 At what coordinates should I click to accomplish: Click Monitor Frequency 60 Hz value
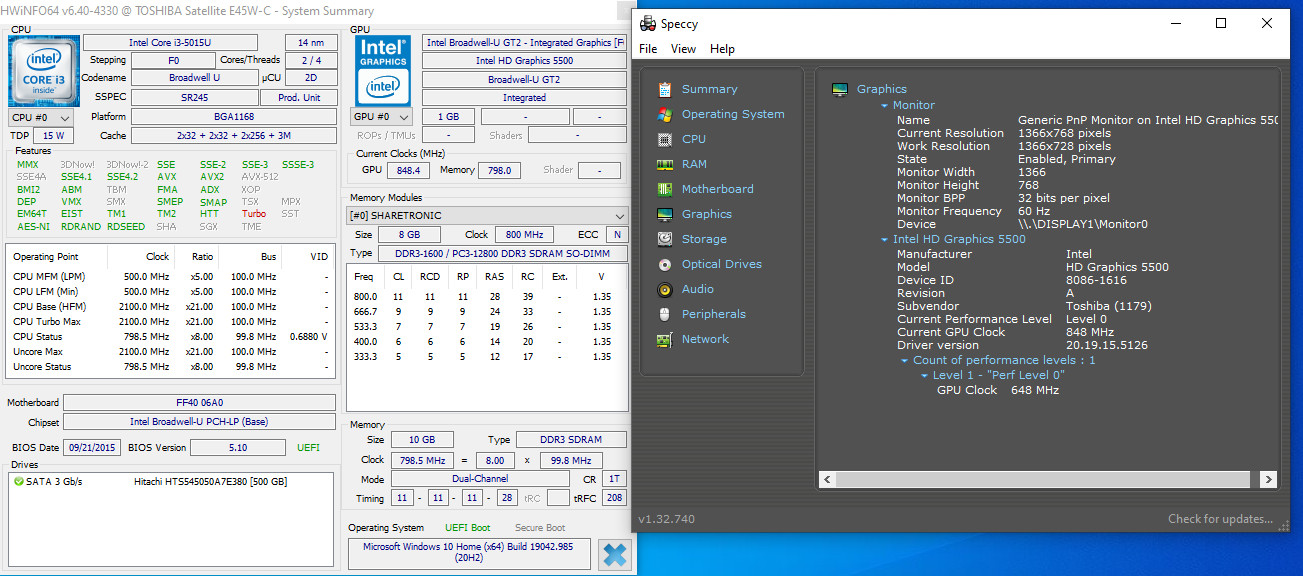click(x=1034, y=211)
